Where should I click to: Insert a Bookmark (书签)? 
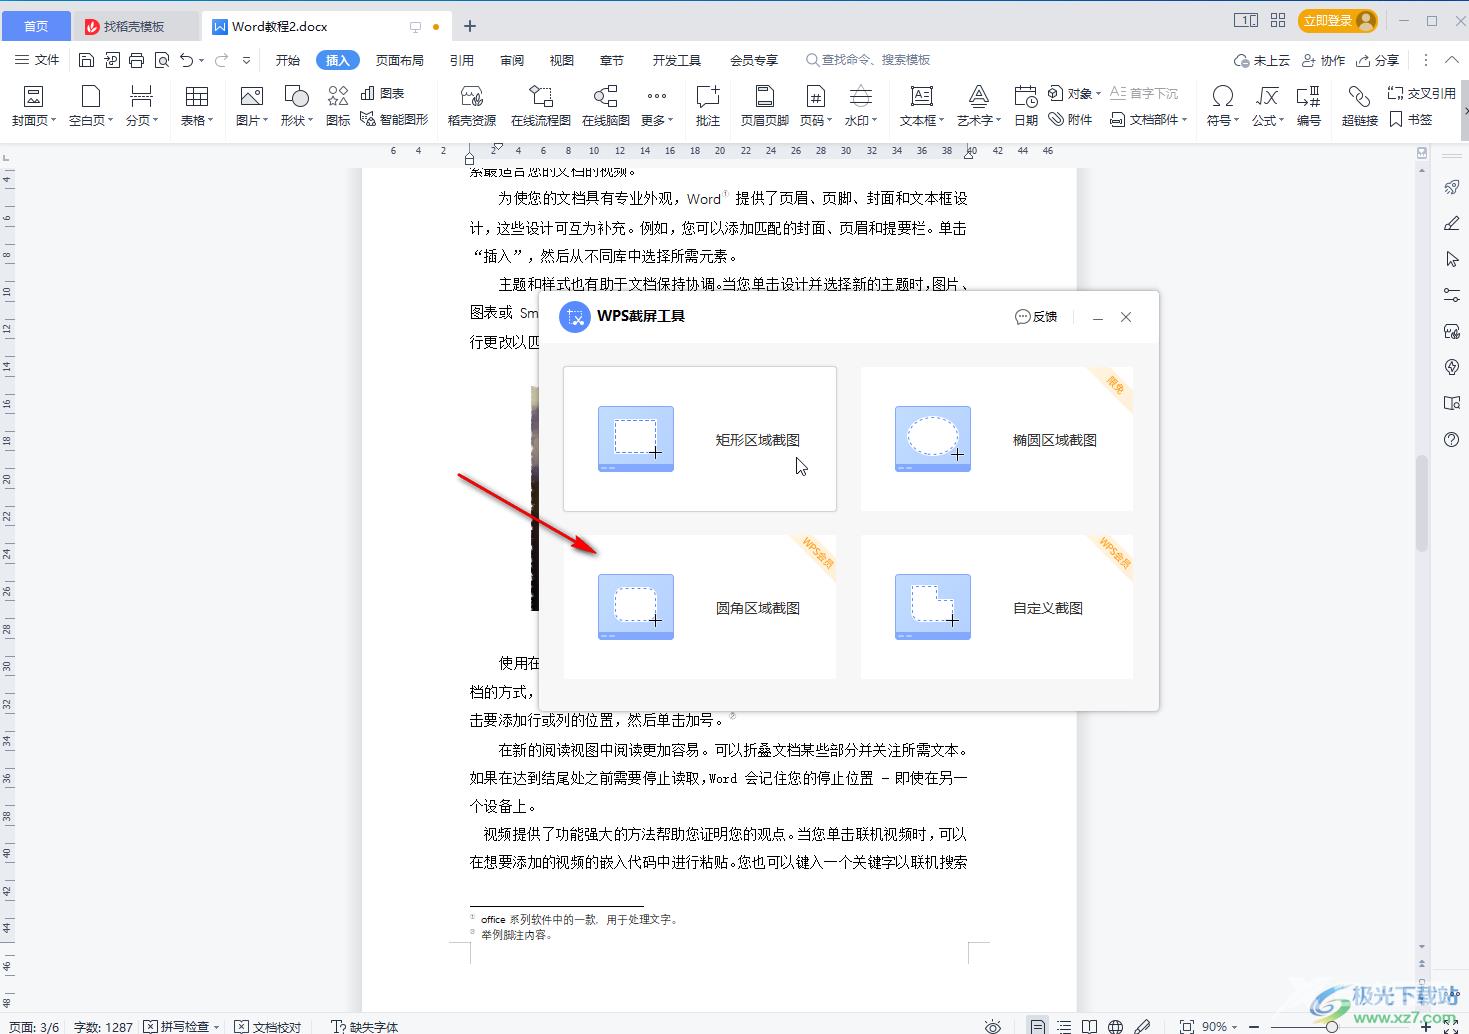point(1411,119)
